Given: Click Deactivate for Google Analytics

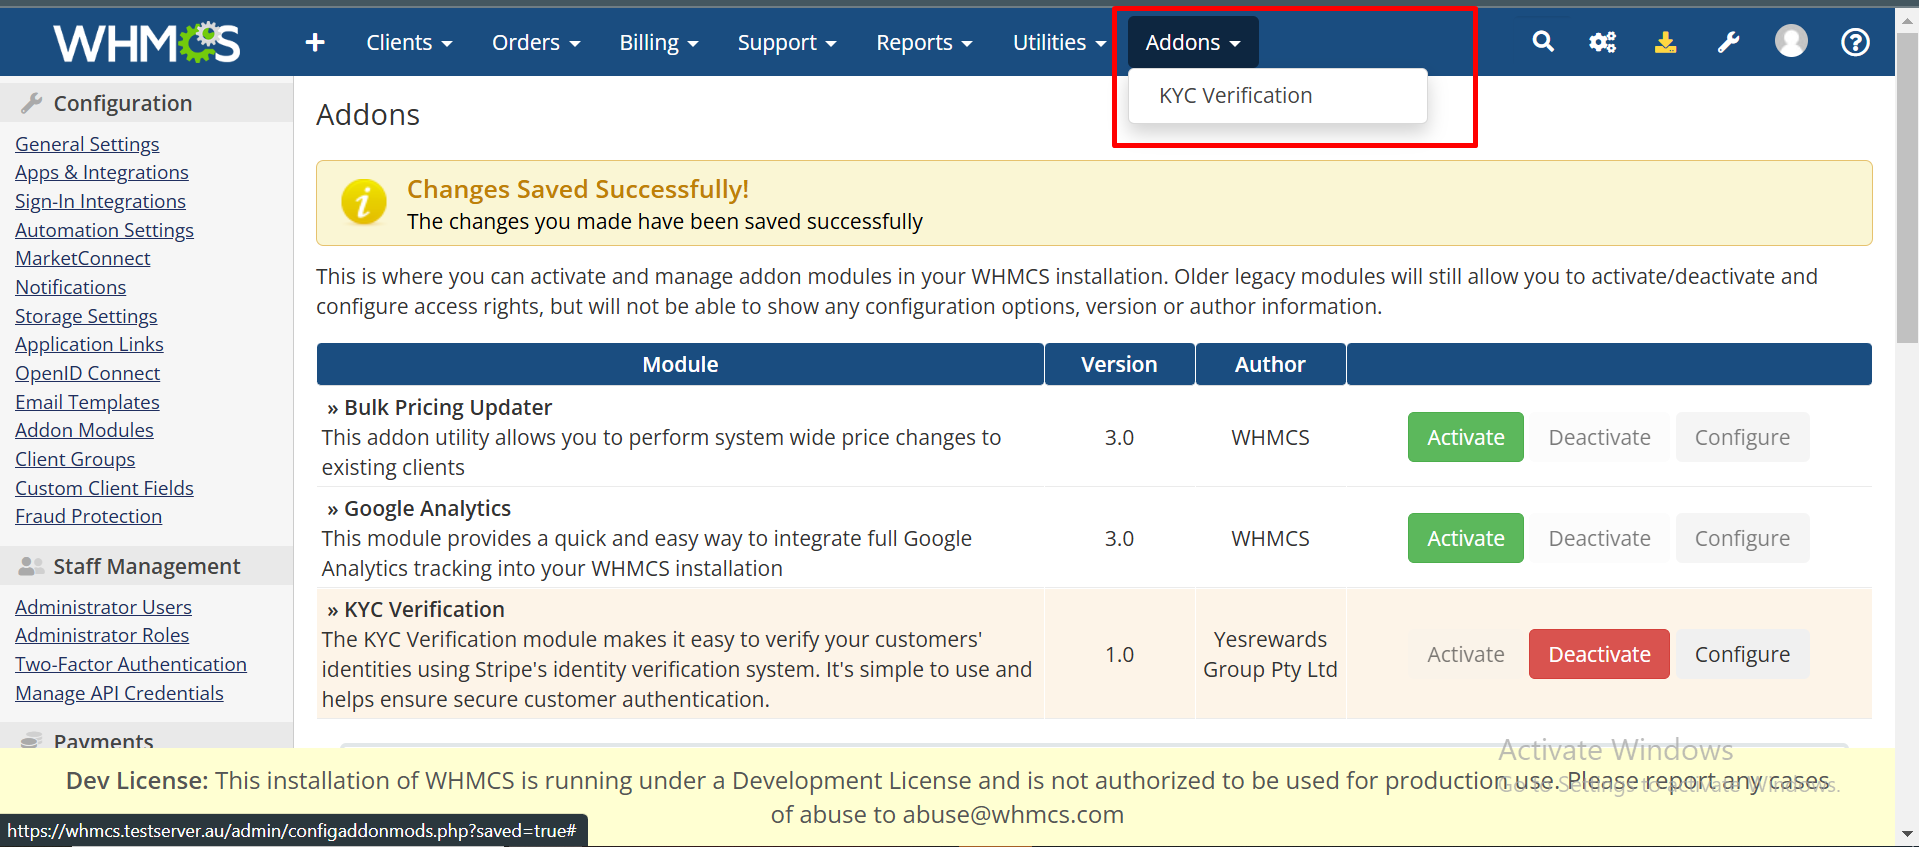Looking at the screenshot, I should 1599,538.
